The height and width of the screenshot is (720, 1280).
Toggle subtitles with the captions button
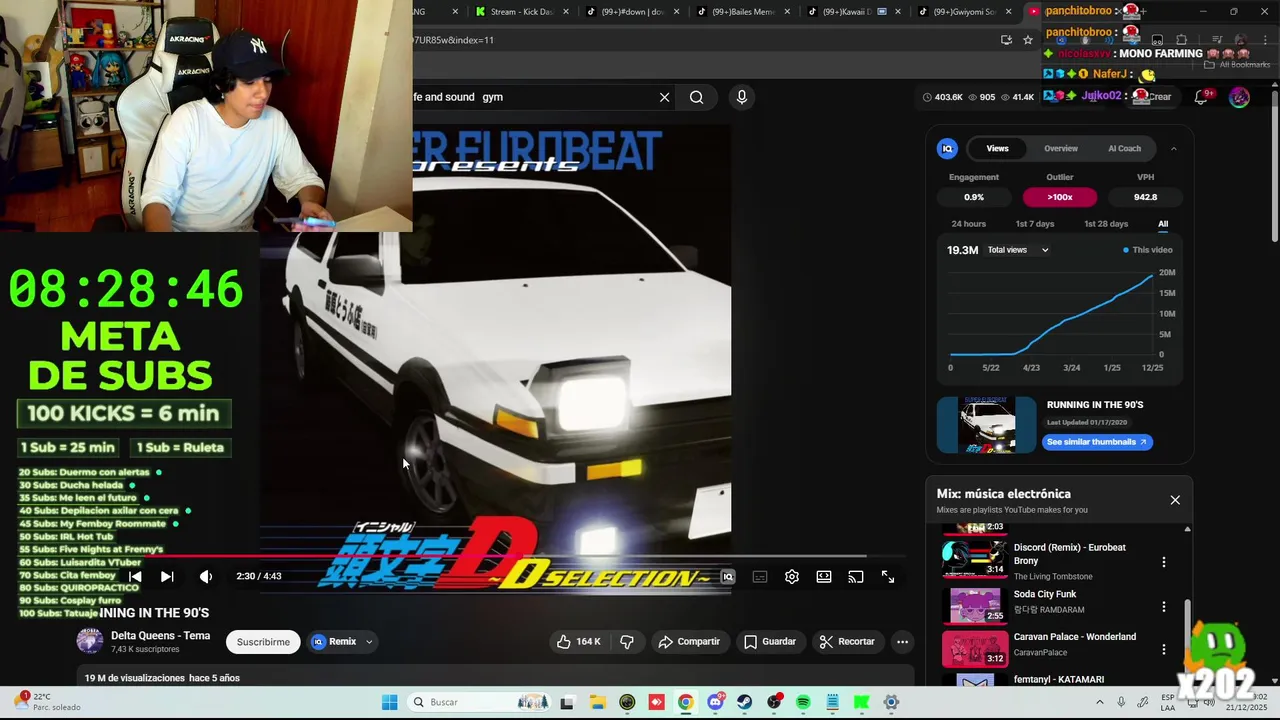tap(760, 577)
